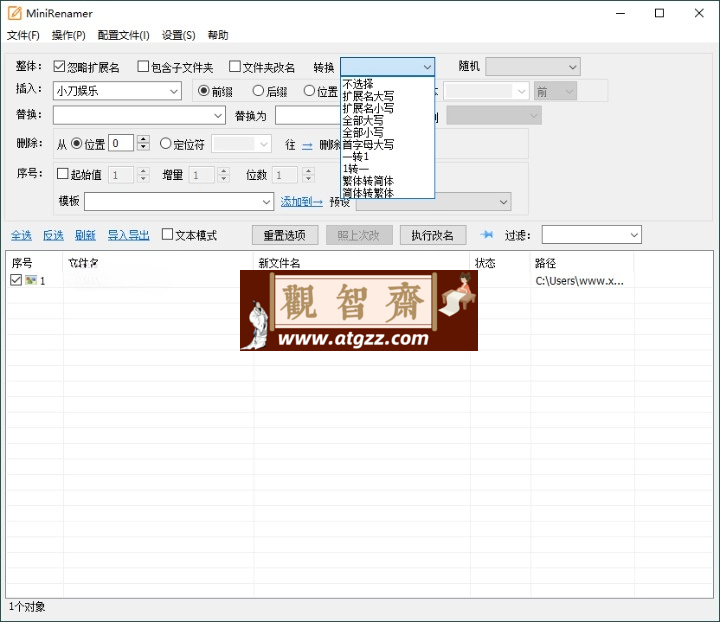Click the 替换为 input field

click(309, 115)
